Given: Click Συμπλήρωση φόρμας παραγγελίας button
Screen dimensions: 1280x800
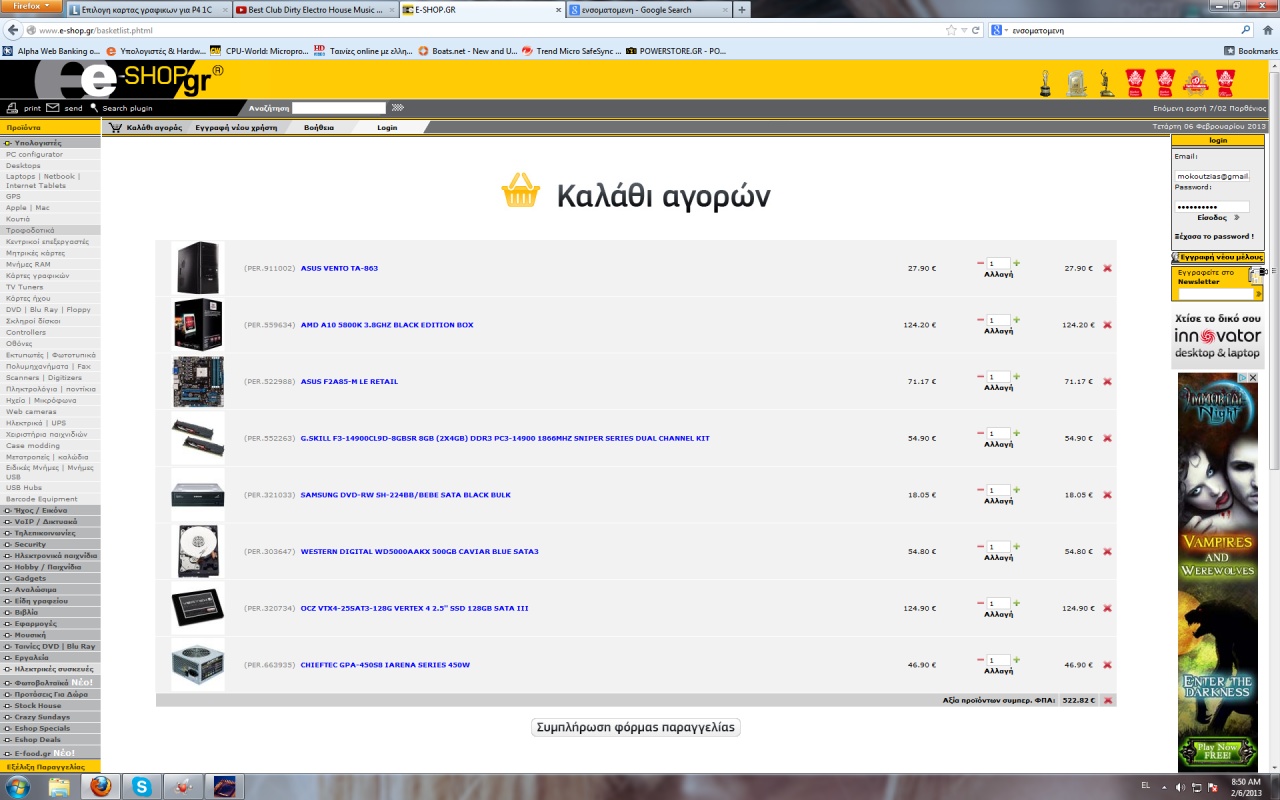Looking at the screenshot, I should coord(636,727).
